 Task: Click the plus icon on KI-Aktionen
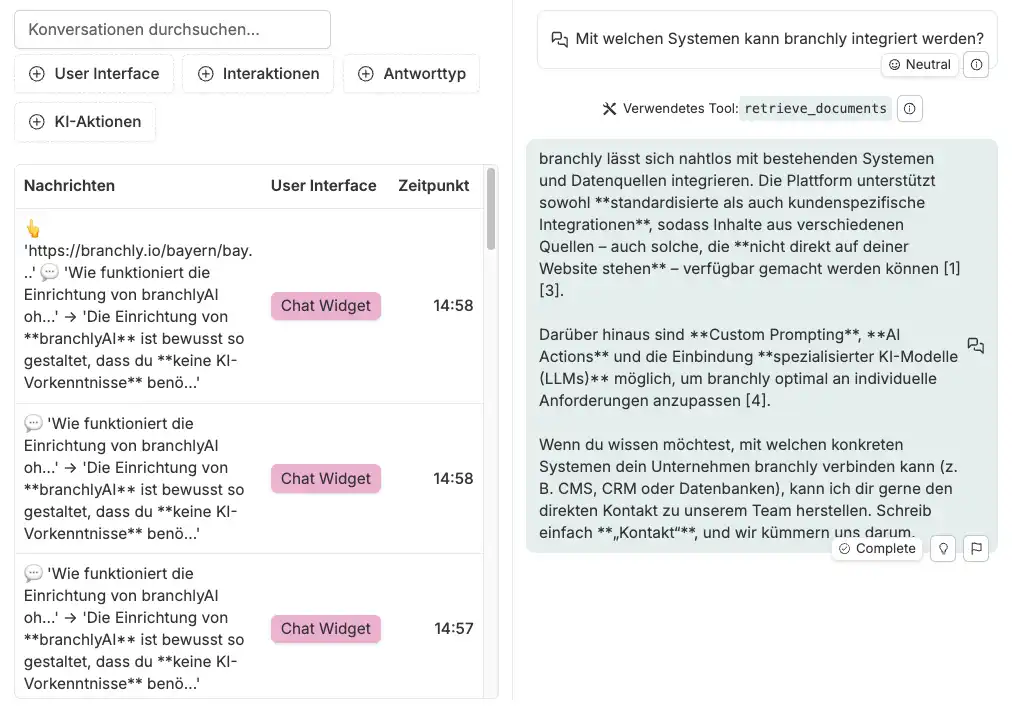[x=37, y=122]
